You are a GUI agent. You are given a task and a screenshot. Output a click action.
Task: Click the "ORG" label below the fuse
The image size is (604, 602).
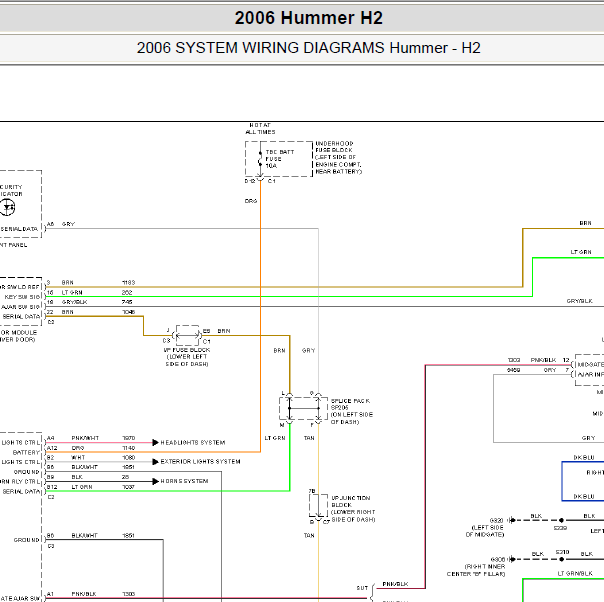point(251,201)
